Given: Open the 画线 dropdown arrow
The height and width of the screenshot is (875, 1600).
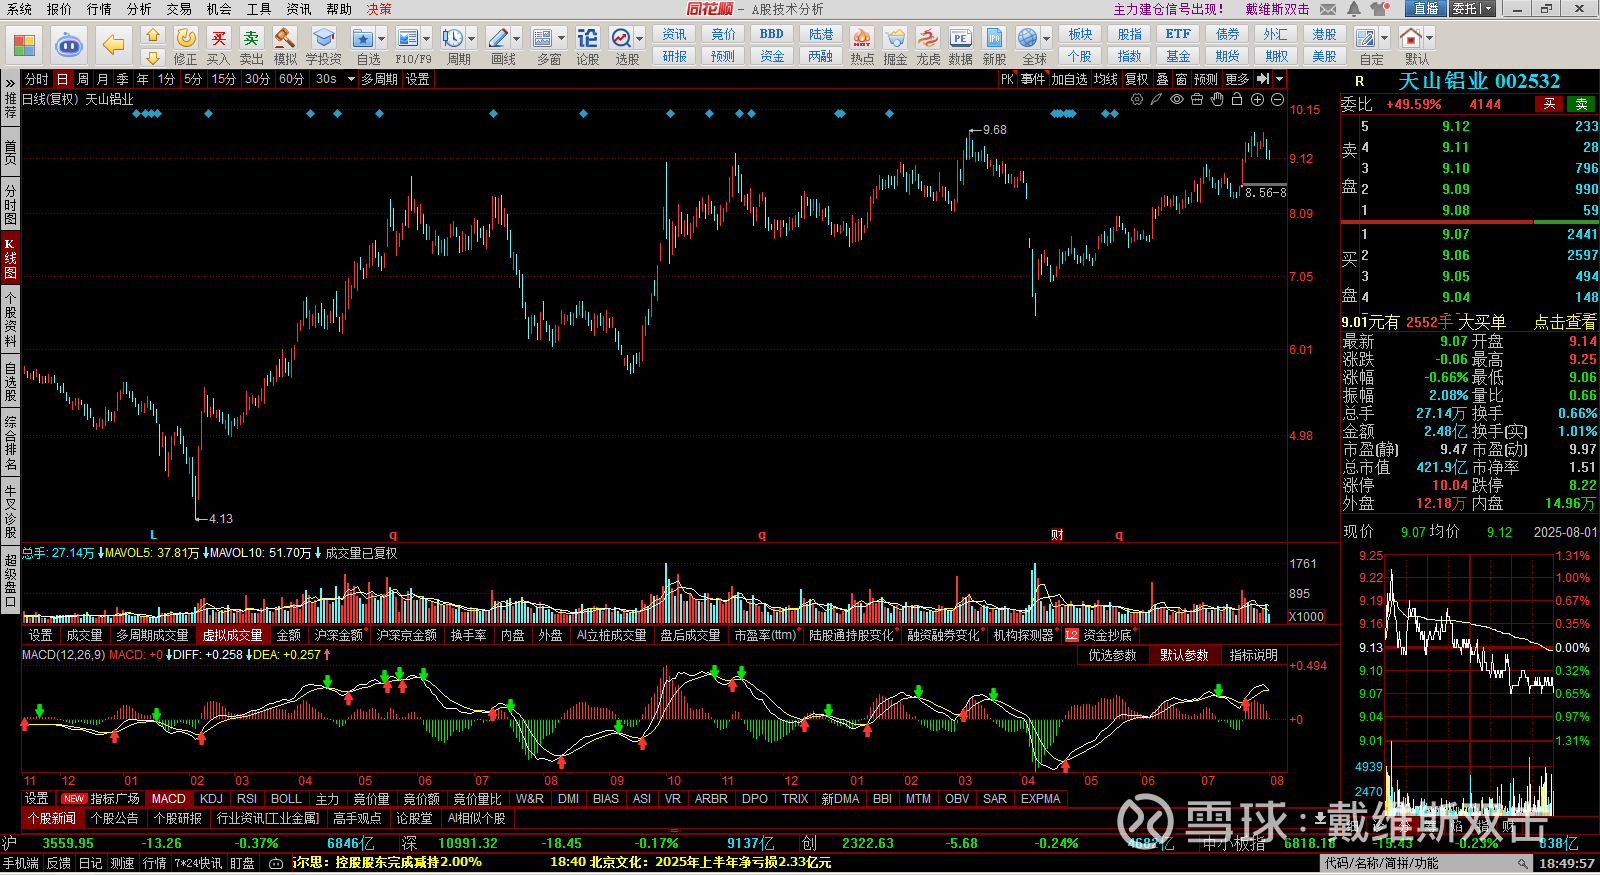Looking at the screenshot, I should 516,38.
